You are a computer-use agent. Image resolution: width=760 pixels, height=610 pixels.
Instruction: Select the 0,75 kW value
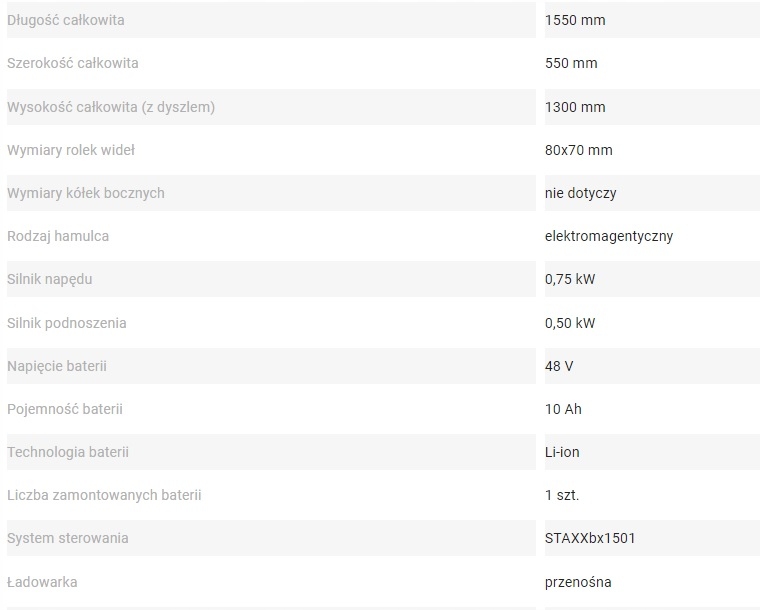570,279
